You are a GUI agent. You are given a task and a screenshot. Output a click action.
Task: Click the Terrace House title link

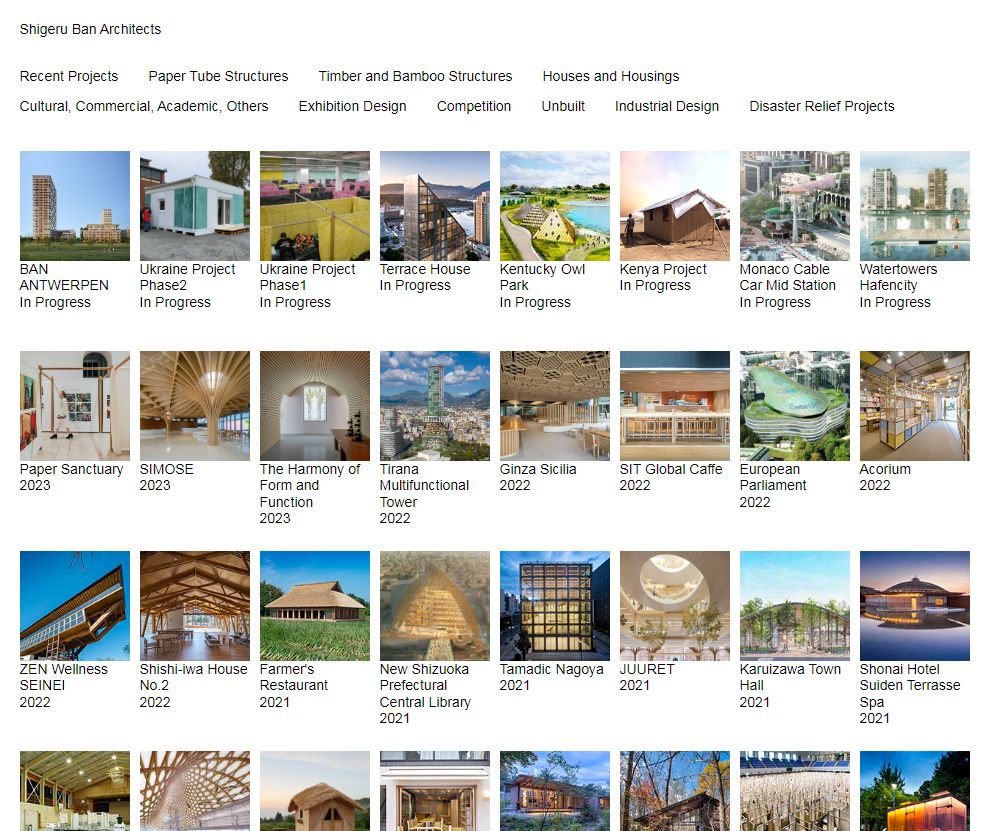(x=425, y=269)
